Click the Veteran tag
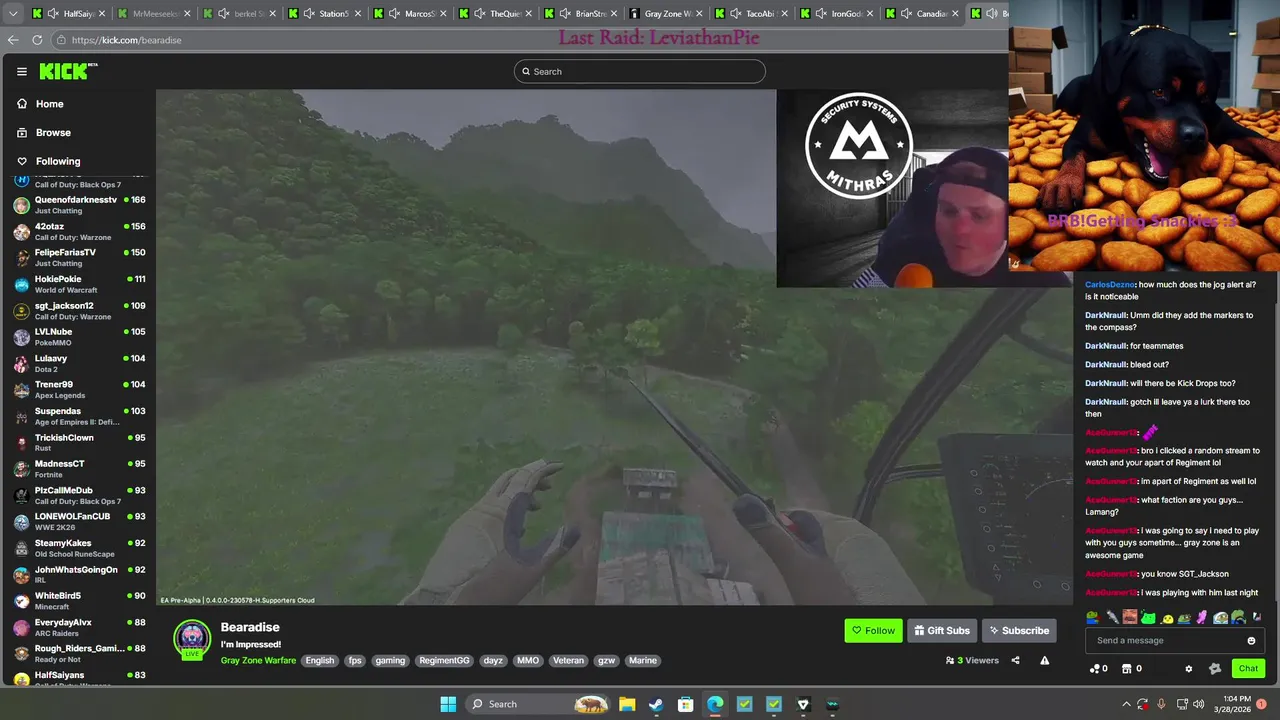 (x=568, y=661)
